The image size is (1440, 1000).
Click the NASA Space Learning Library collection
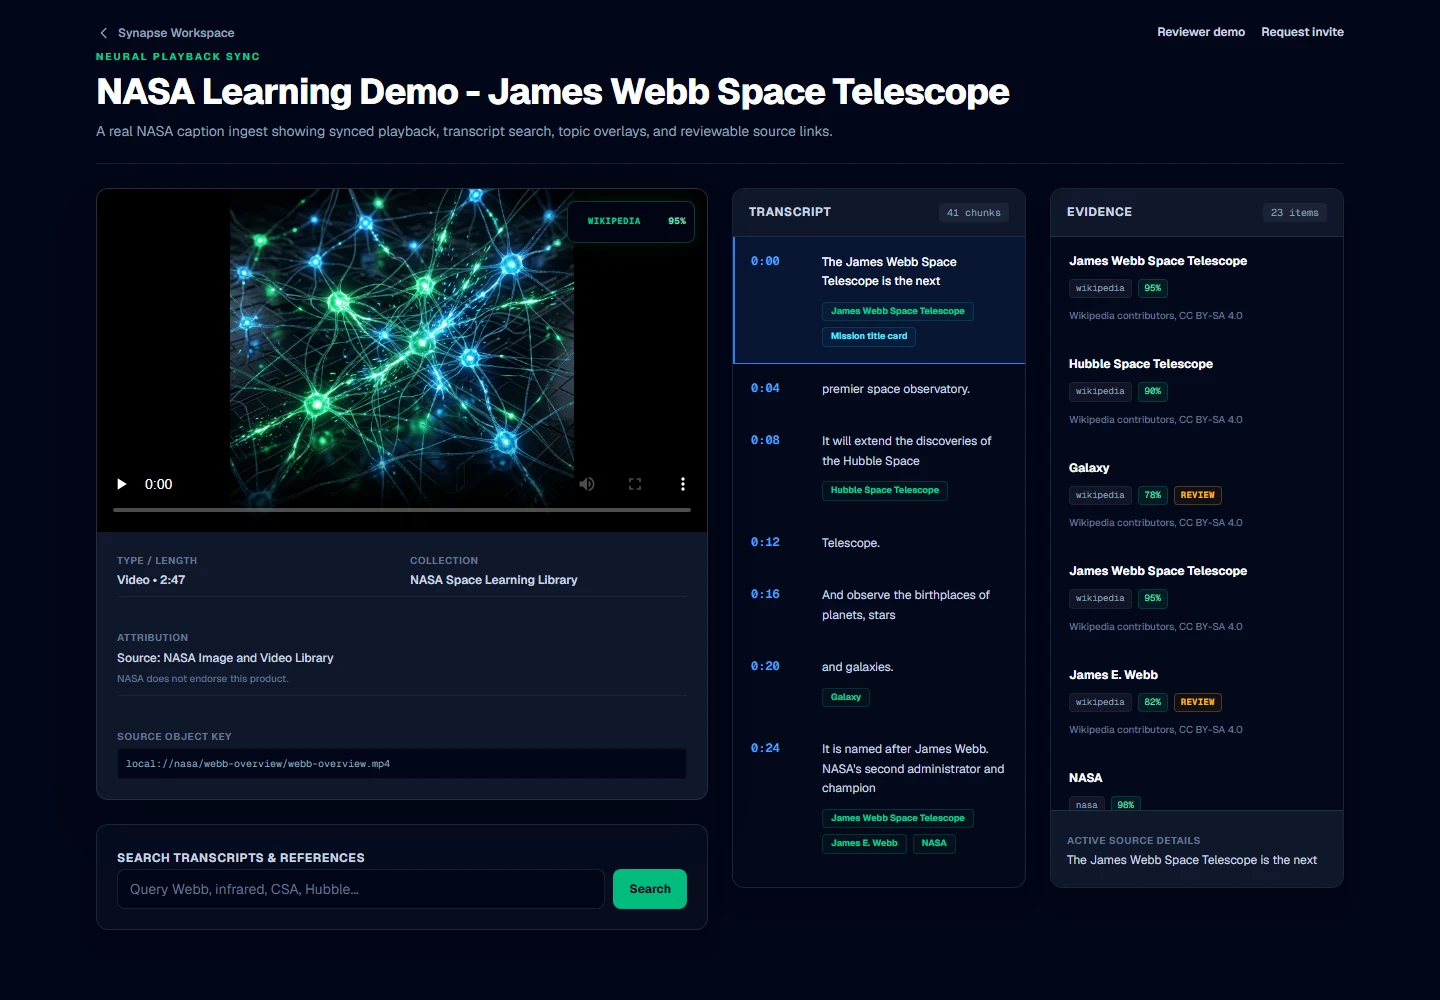494,580
